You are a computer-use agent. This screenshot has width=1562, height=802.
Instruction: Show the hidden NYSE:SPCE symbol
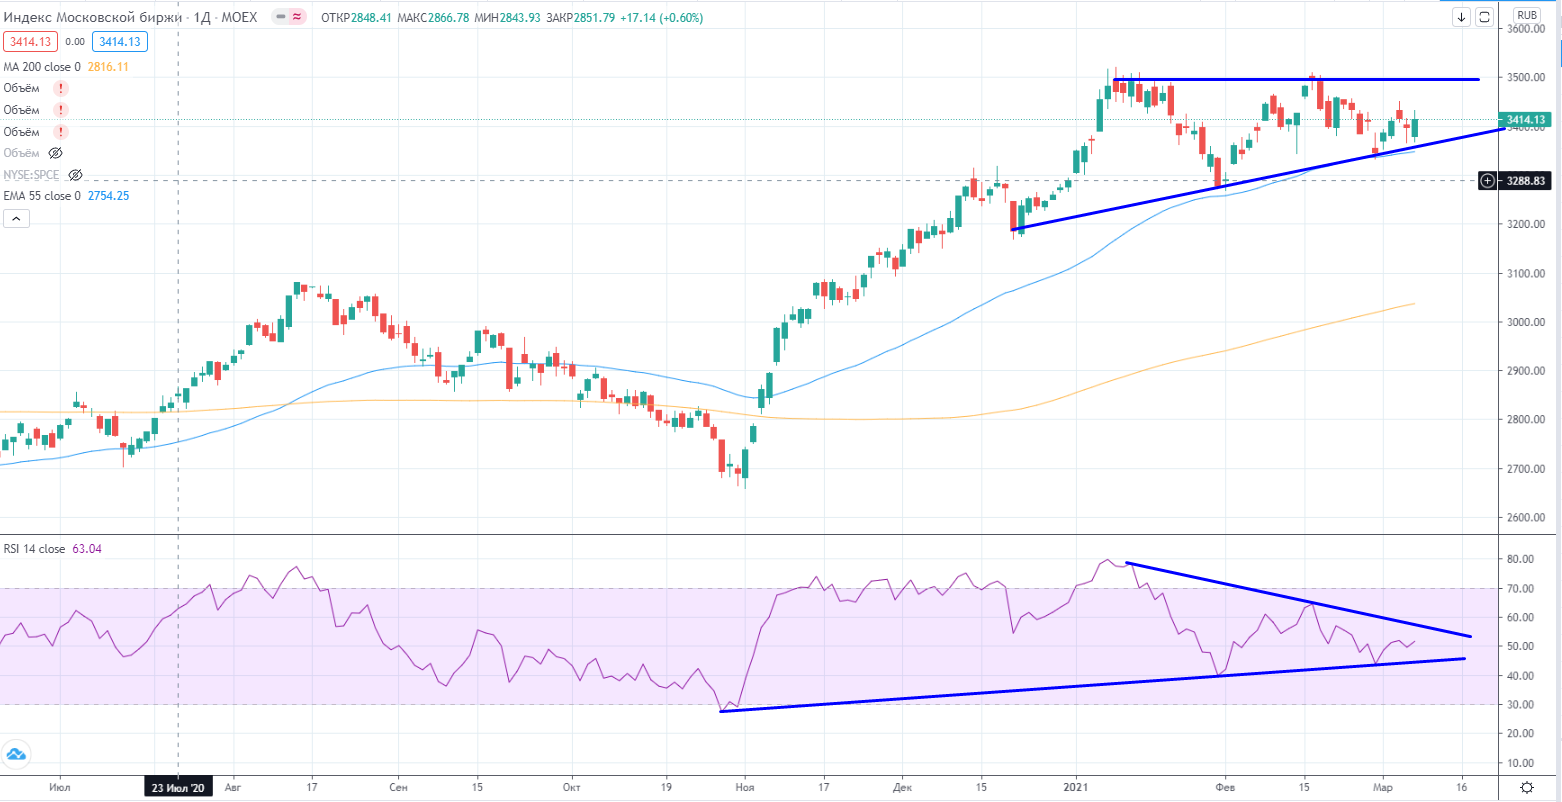pos(75,175)
